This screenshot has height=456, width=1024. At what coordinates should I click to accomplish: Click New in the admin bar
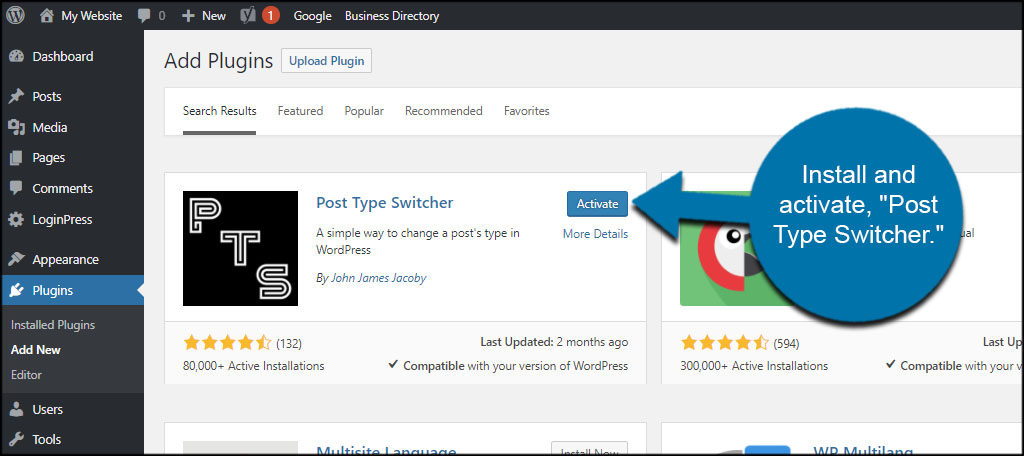(214, 16)
